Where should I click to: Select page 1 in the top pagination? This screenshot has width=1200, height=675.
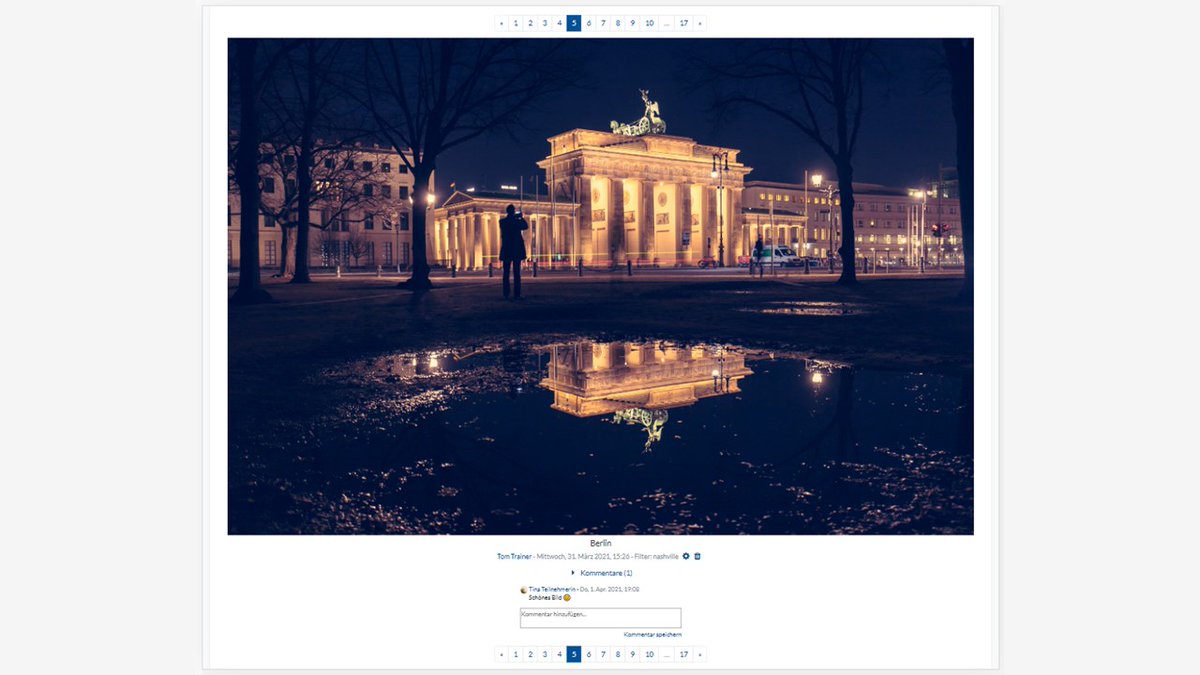(x=516, y=23)
